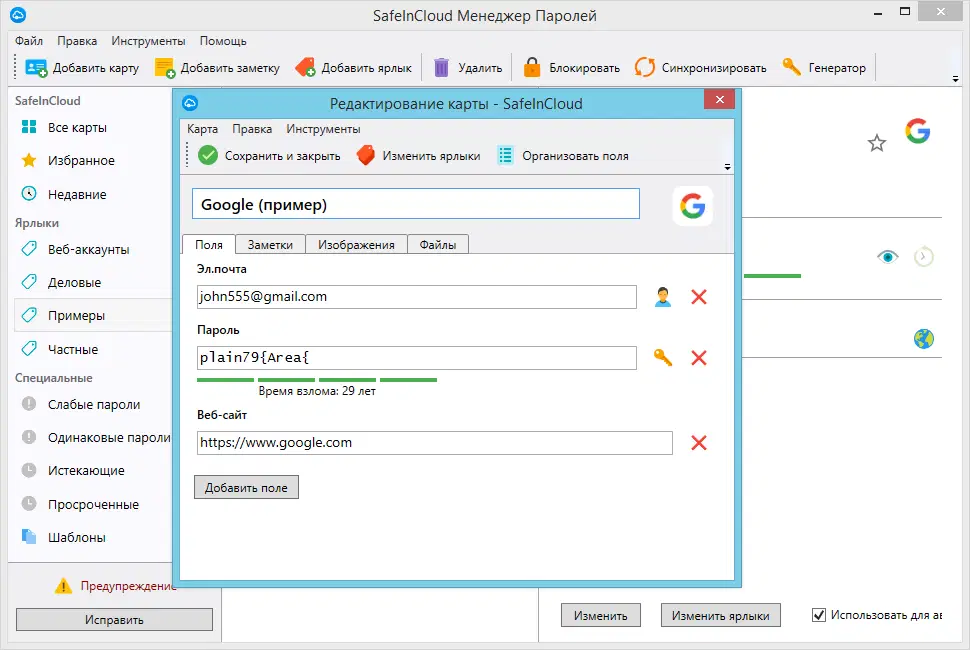This screenshot has height=650, width=970.
Task: Delete the email field with red X
Action: click(699, 297)
